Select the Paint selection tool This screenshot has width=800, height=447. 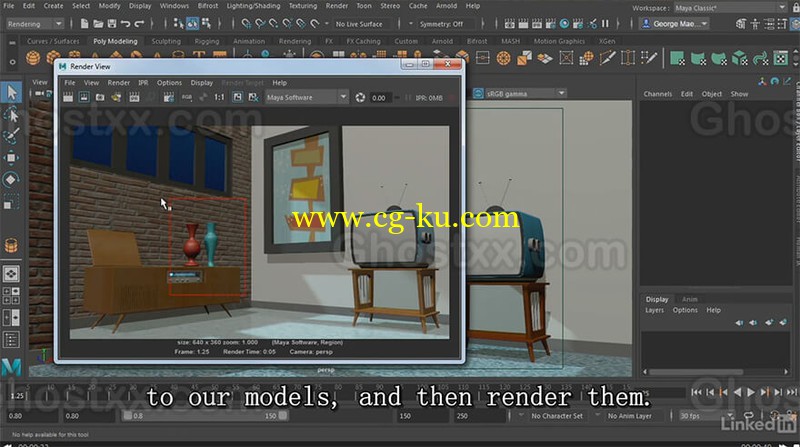[11, 136]
